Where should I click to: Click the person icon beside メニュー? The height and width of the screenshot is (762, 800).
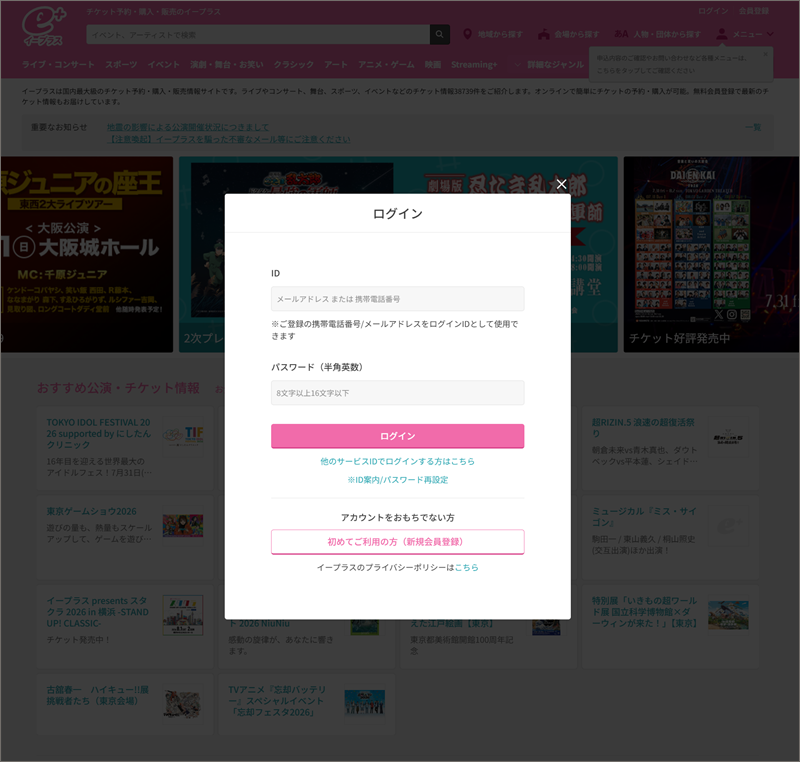(721, 34)
